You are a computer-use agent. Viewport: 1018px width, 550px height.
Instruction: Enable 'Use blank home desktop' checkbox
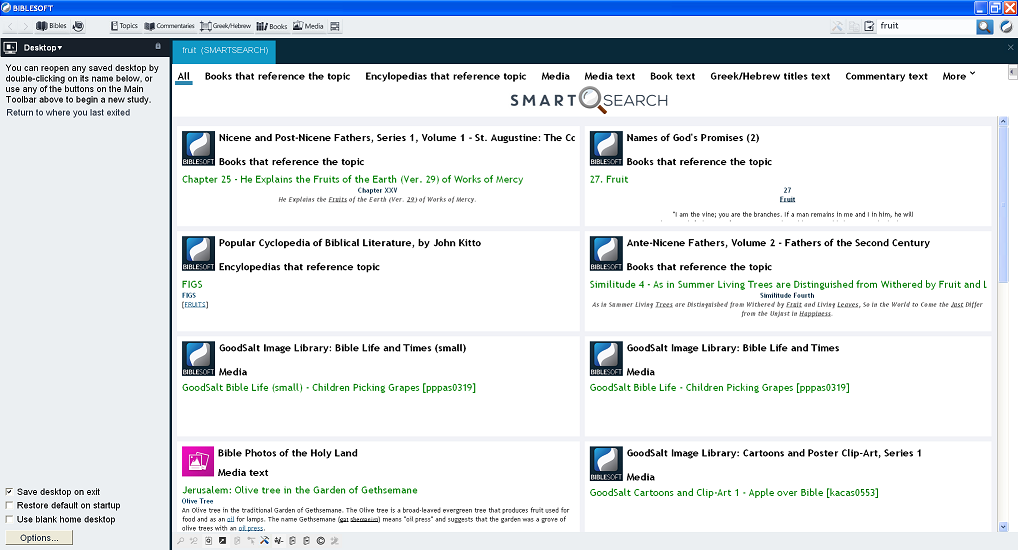pos(9,519)
